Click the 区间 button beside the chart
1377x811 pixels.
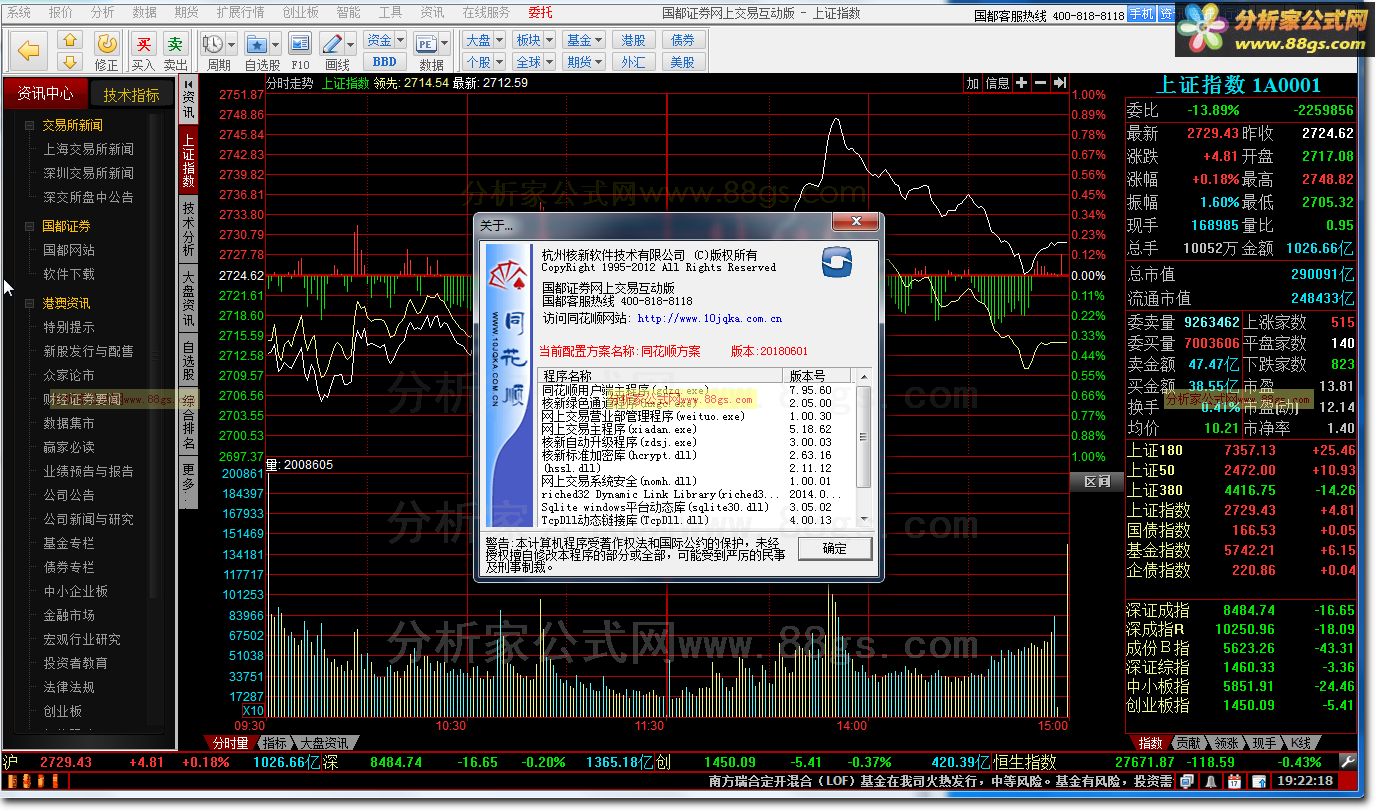1097,482
